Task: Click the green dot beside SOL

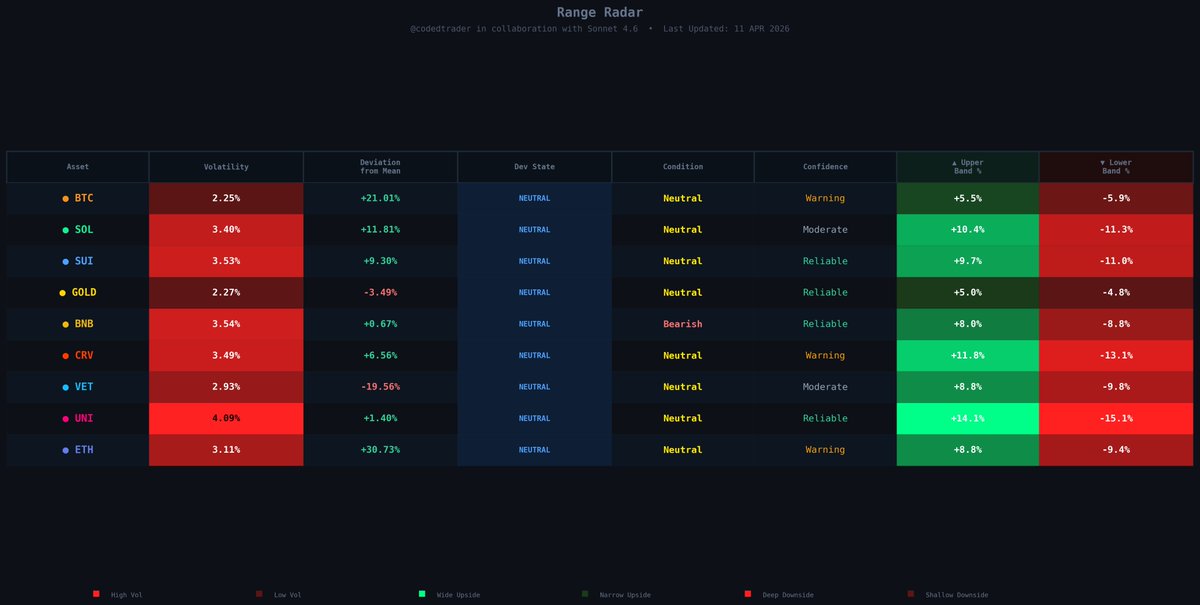Action: coord(66,230)
